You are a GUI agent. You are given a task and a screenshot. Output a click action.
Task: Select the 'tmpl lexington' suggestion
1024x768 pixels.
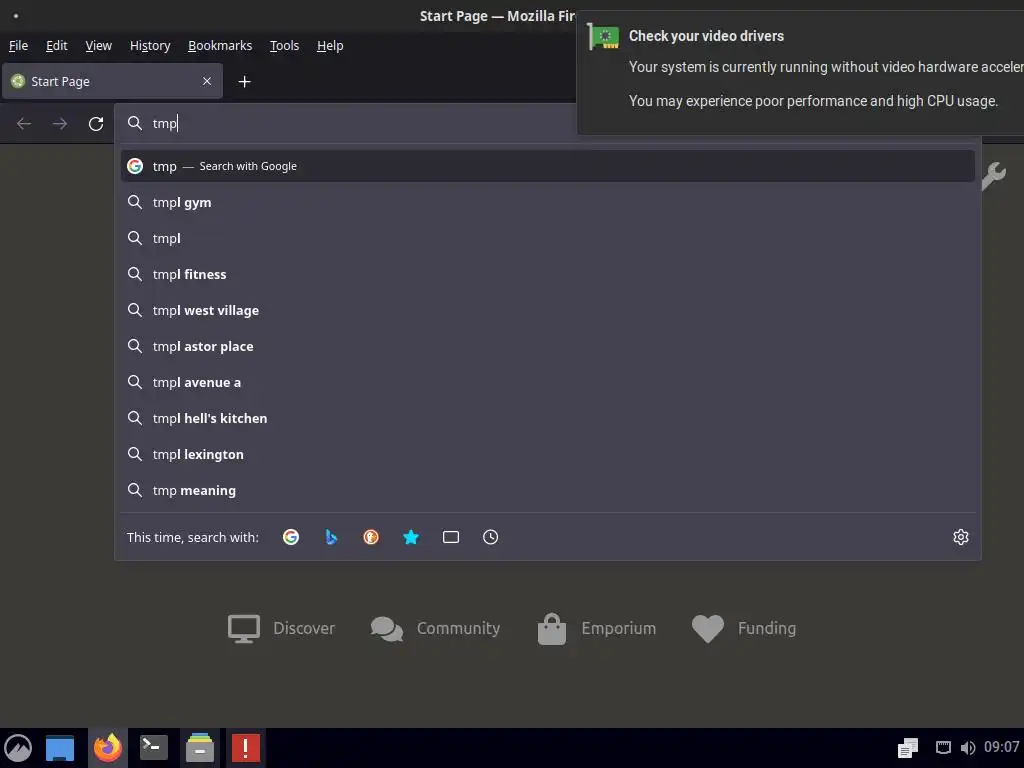pyautogui.click(x=548, y=454)
